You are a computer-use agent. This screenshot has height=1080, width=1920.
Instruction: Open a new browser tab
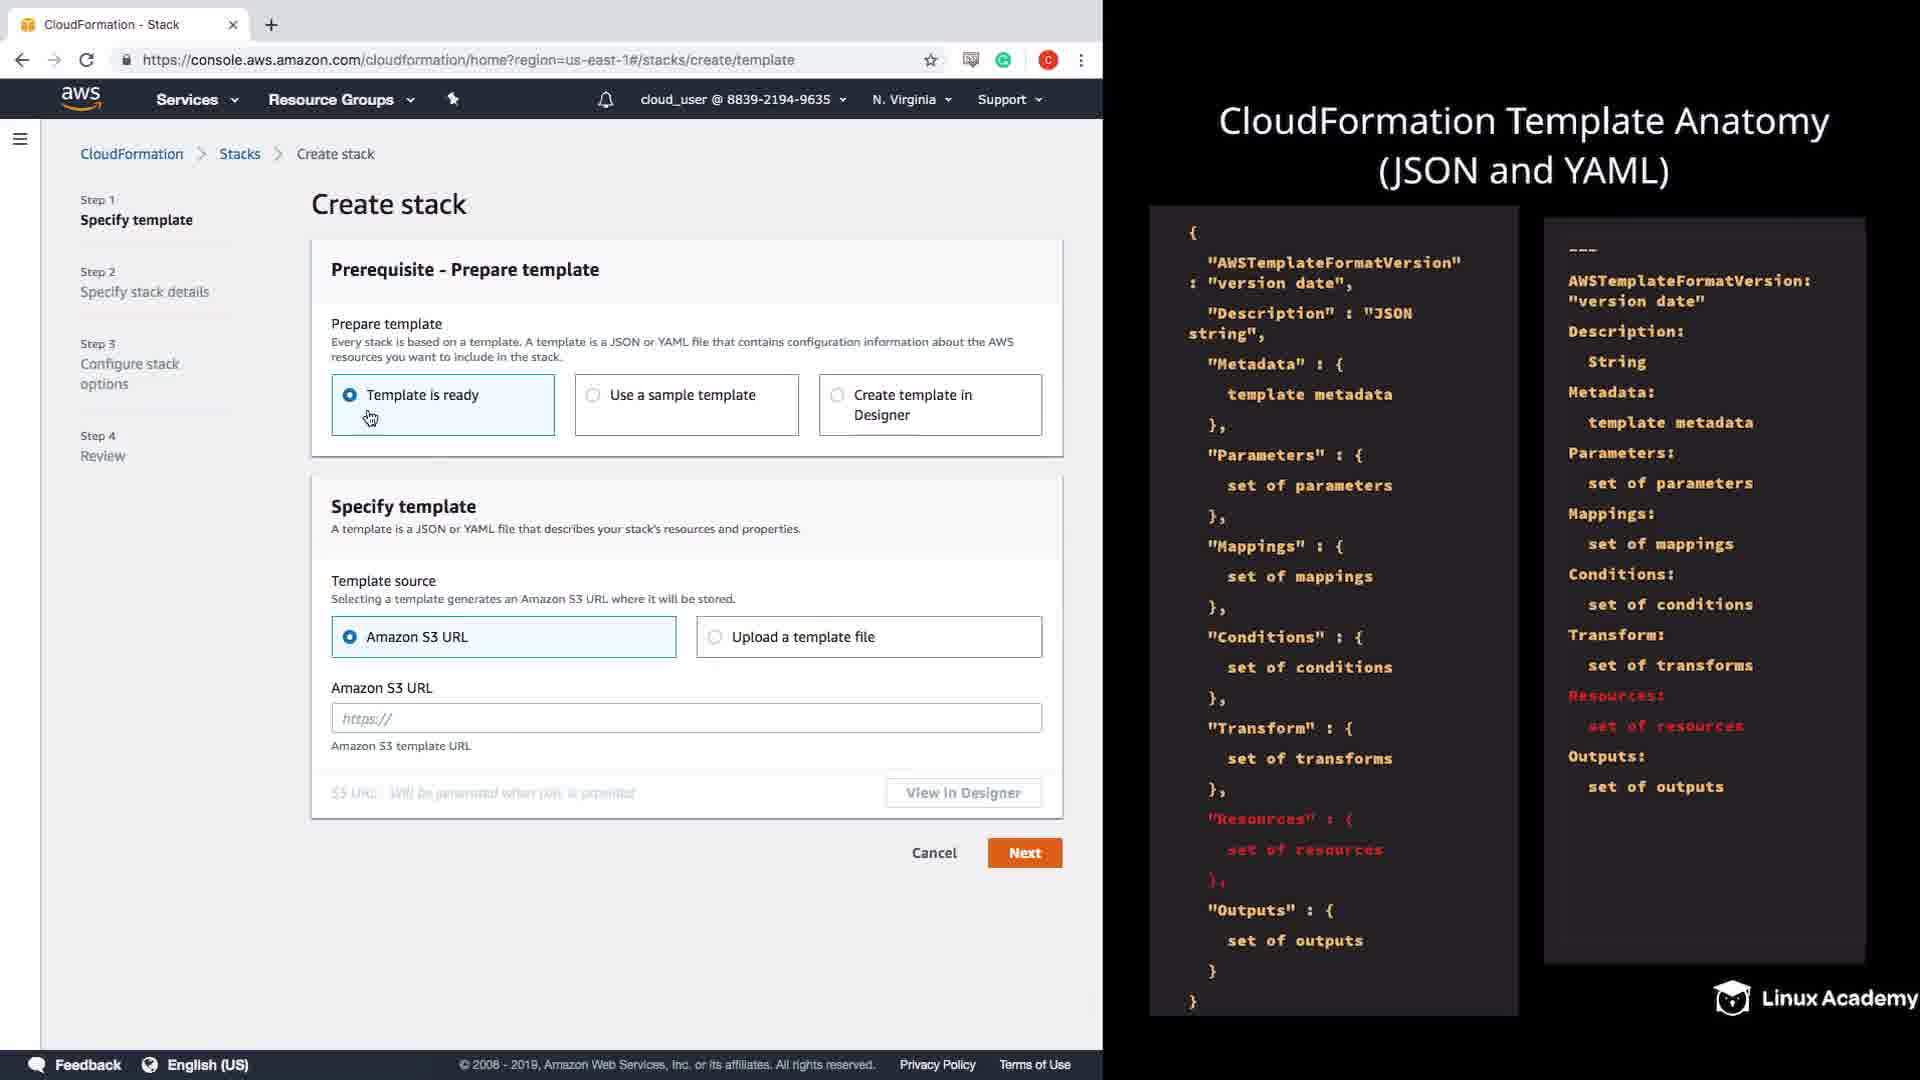click(271, 25)
